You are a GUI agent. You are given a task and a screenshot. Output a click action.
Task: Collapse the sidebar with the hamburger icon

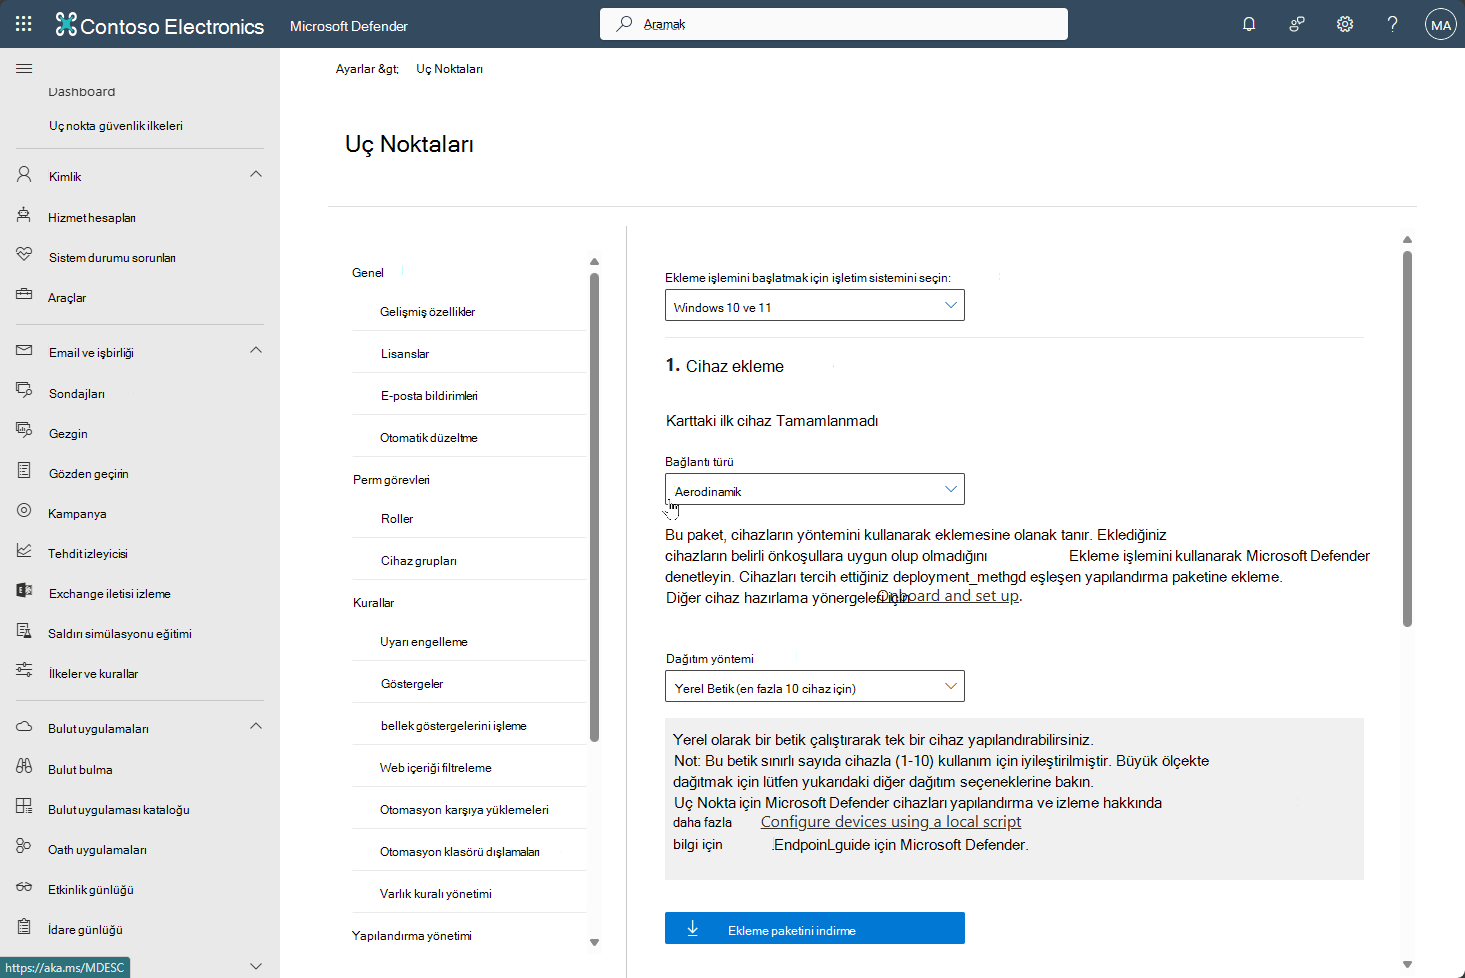tap(24, 69)
